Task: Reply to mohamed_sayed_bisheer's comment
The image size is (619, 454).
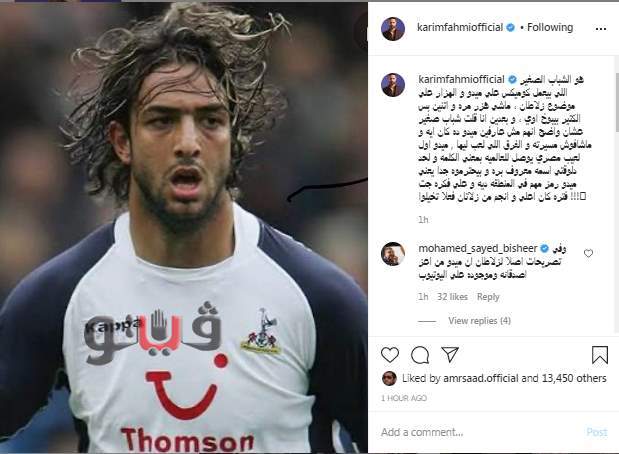Action: [x=488, y=297]
